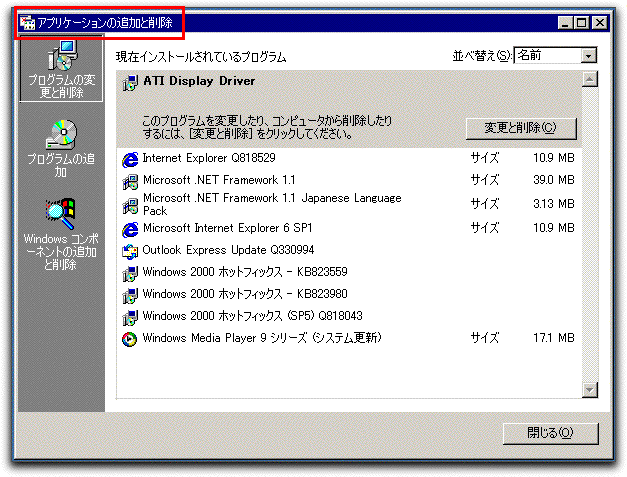This screenshot has width=627, height=477.
Task: Select .NET Framework 1.1 Japanese Language Pack
Action: point(349,205)
